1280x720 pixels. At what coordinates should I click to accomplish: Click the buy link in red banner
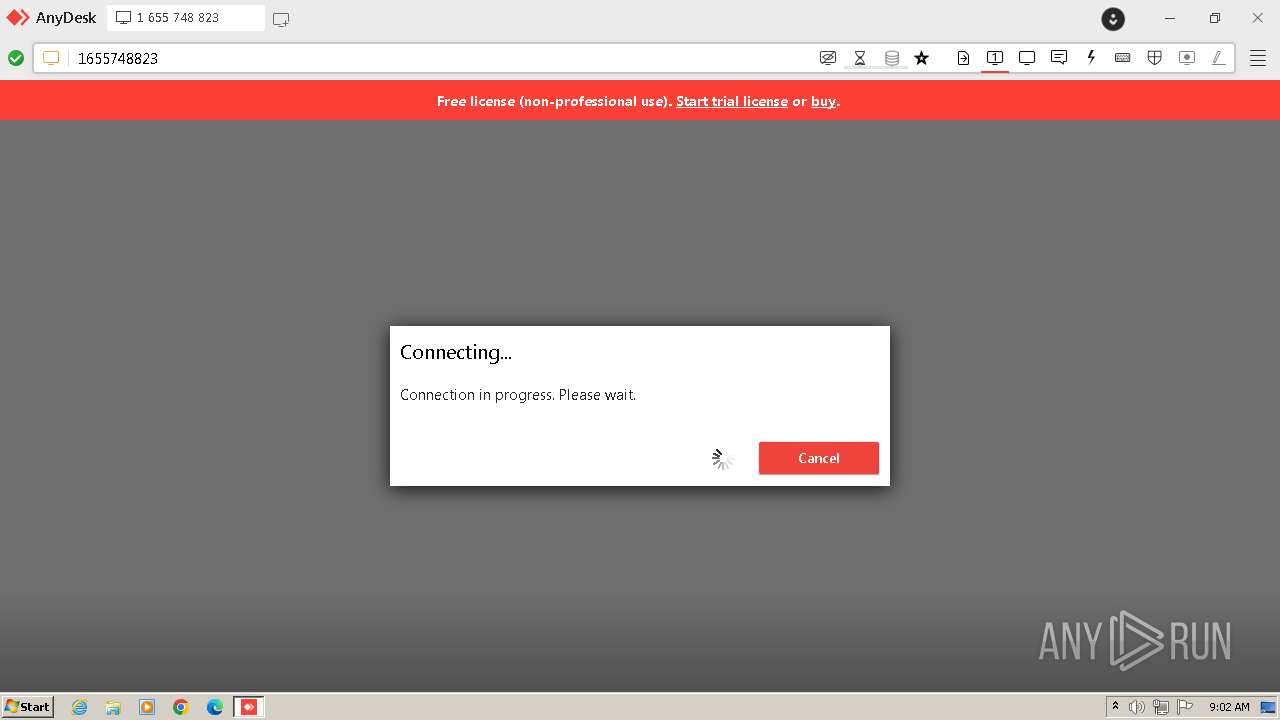pos(823,101)
